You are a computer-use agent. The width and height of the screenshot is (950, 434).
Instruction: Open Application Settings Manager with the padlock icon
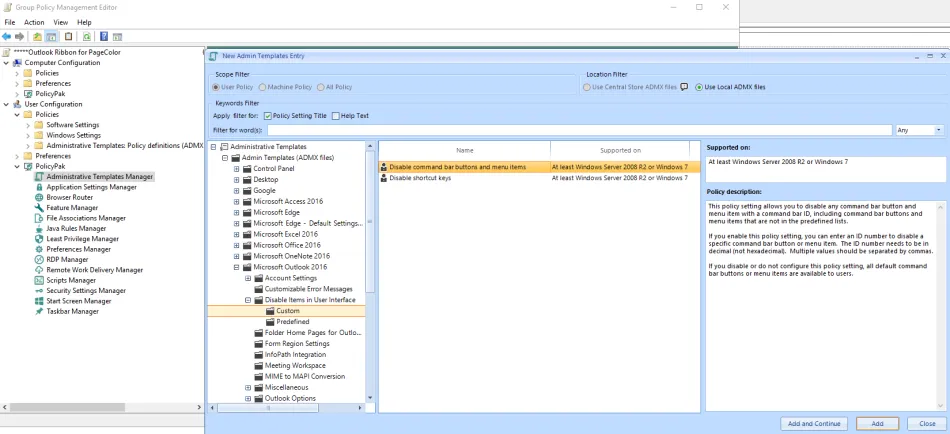click(90, 187)
